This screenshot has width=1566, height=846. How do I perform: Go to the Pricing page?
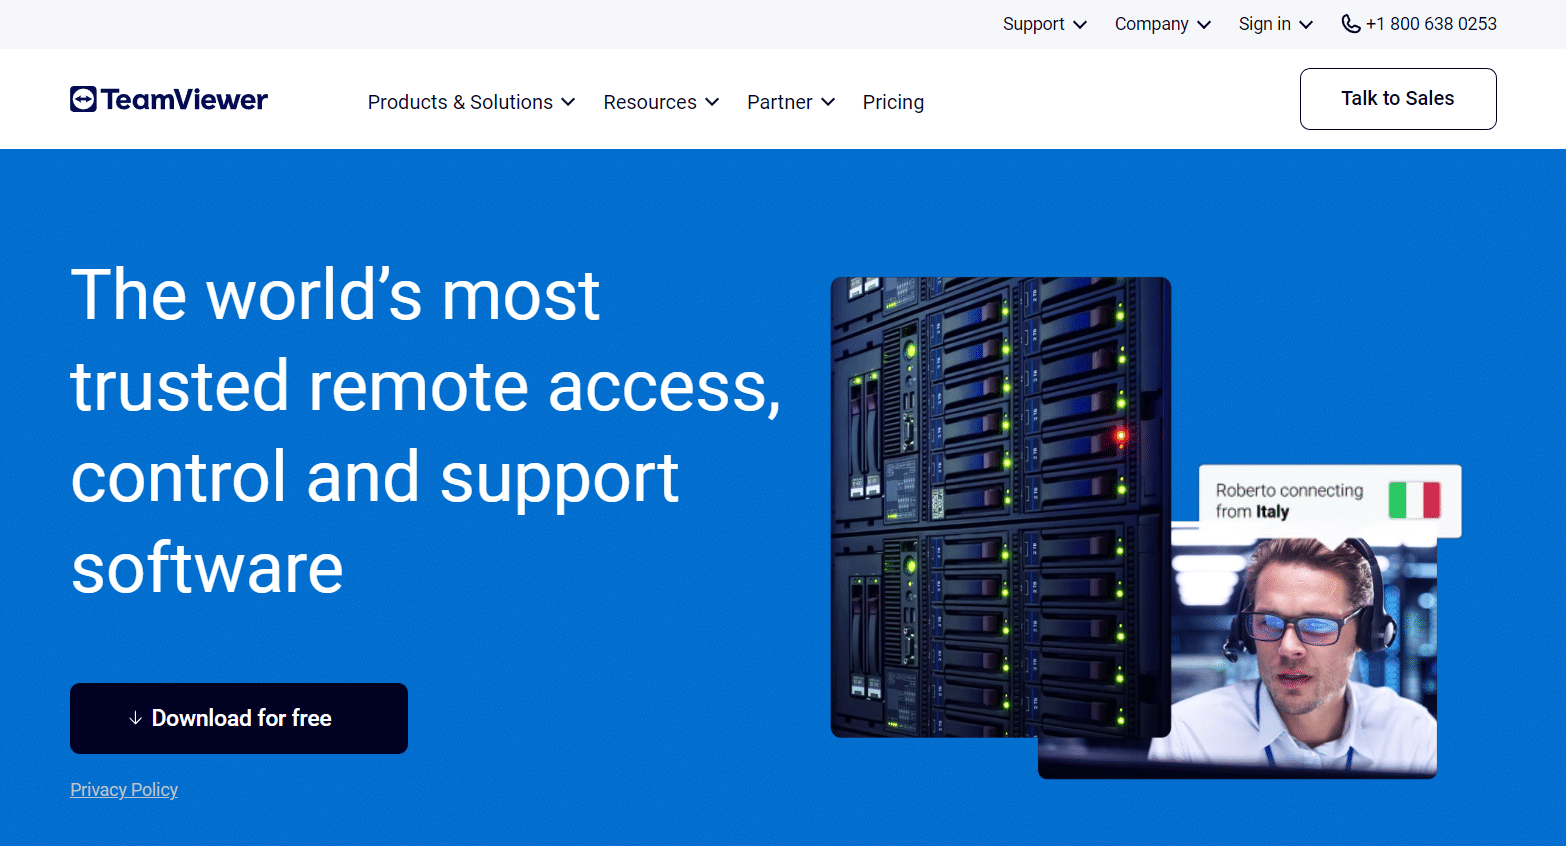tap(893, 102)
